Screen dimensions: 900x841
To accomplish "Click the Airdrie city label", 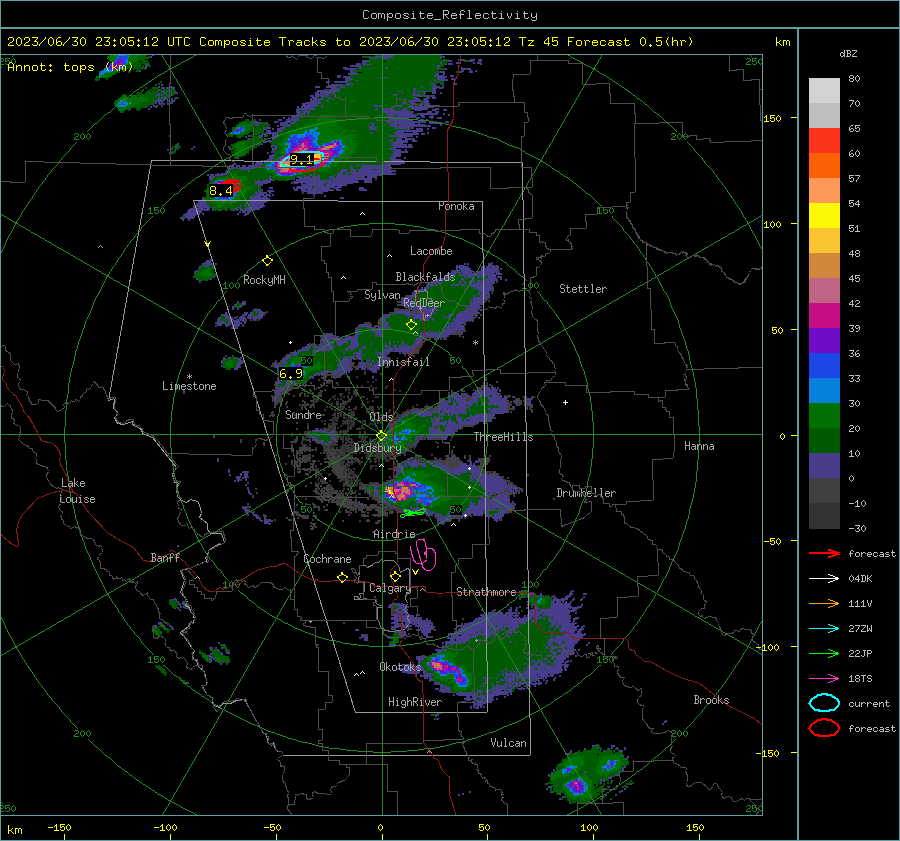I will [x=394, y=534].
